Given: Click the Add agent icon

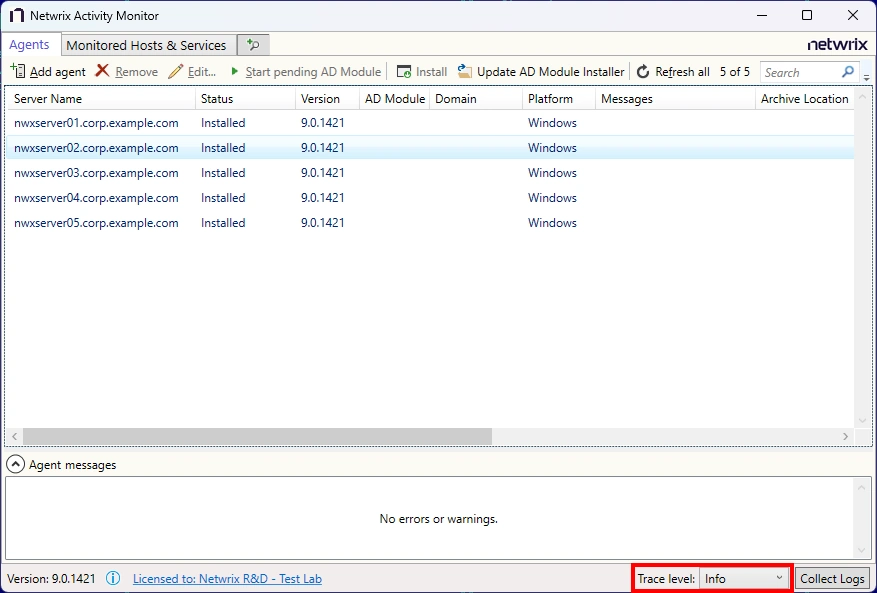Looking at the screenshot, I should (20, 71).
